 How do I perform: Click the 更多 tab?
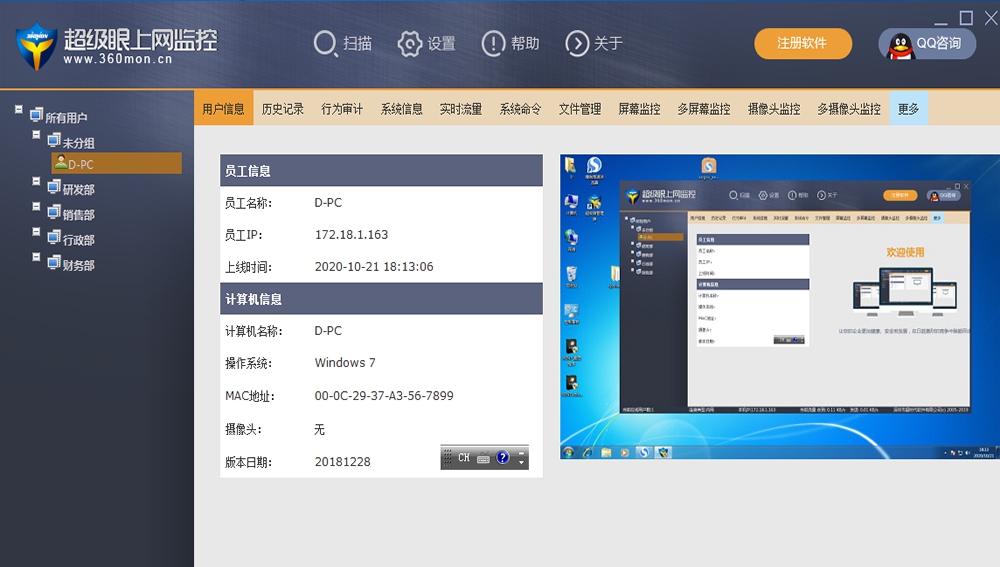(908, 108)
